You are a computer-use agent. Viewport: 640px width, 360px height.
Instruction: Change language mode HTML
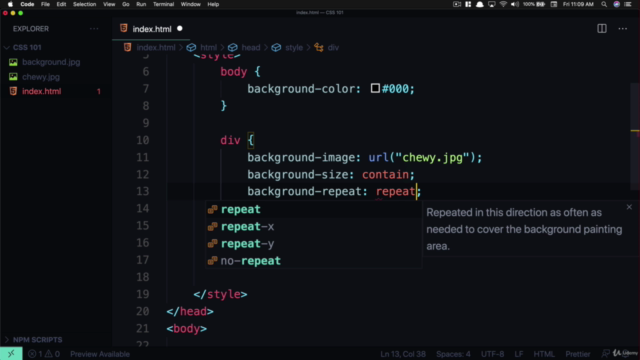pos(544,354)
